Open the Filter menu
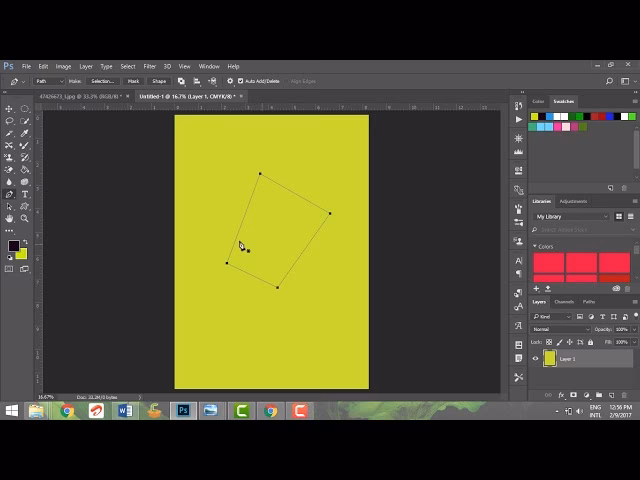 149,67
